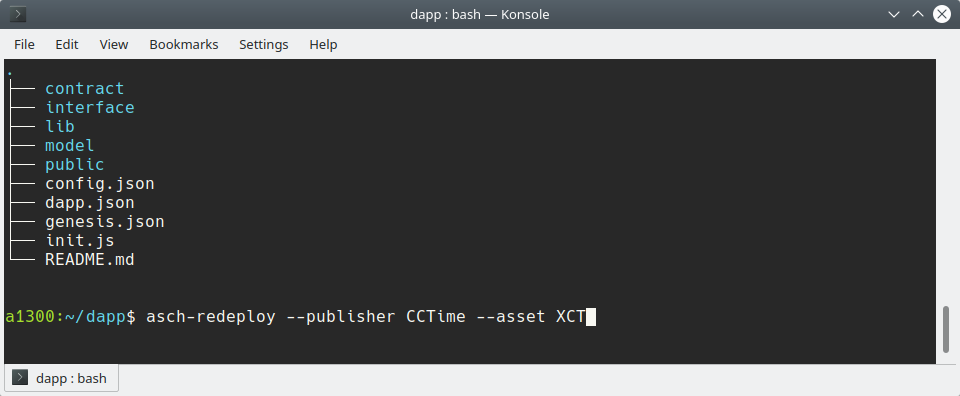Open the Edit menu
This screenshot has width=960, height=396.
[x=67, y=45]
